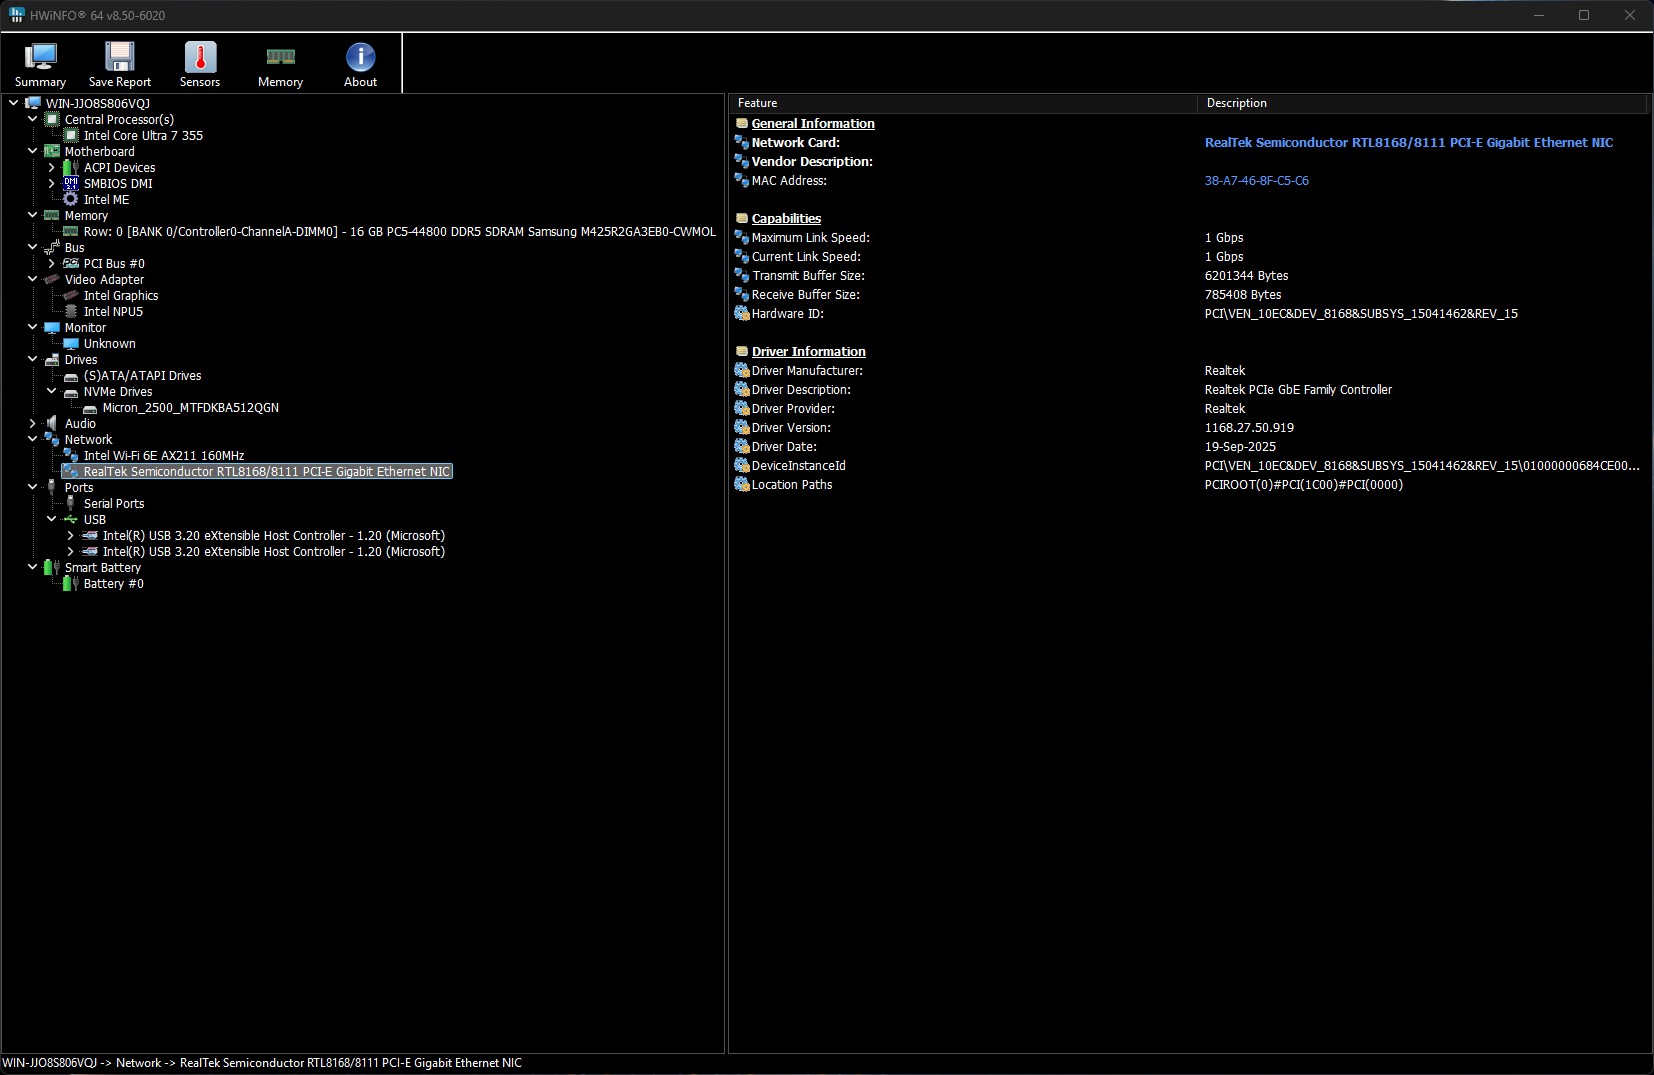Click the icon beside Intel NPU5
The image size is (1654, 1075).
71,312
